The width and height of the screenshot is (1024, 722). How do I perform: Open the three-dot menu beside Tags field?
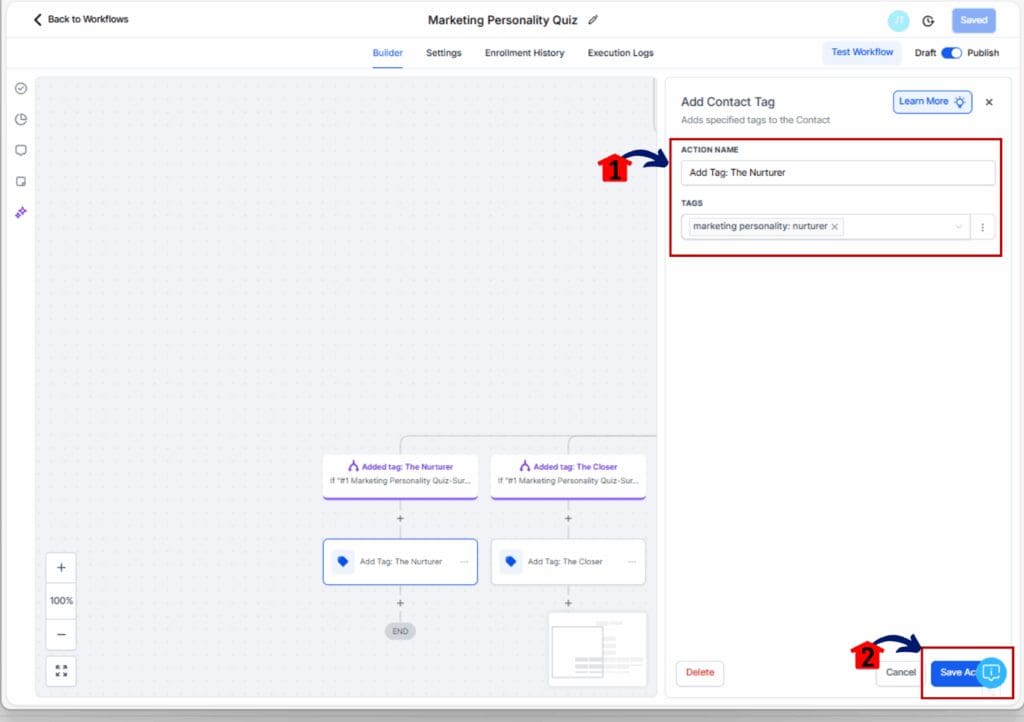(983, 226)
